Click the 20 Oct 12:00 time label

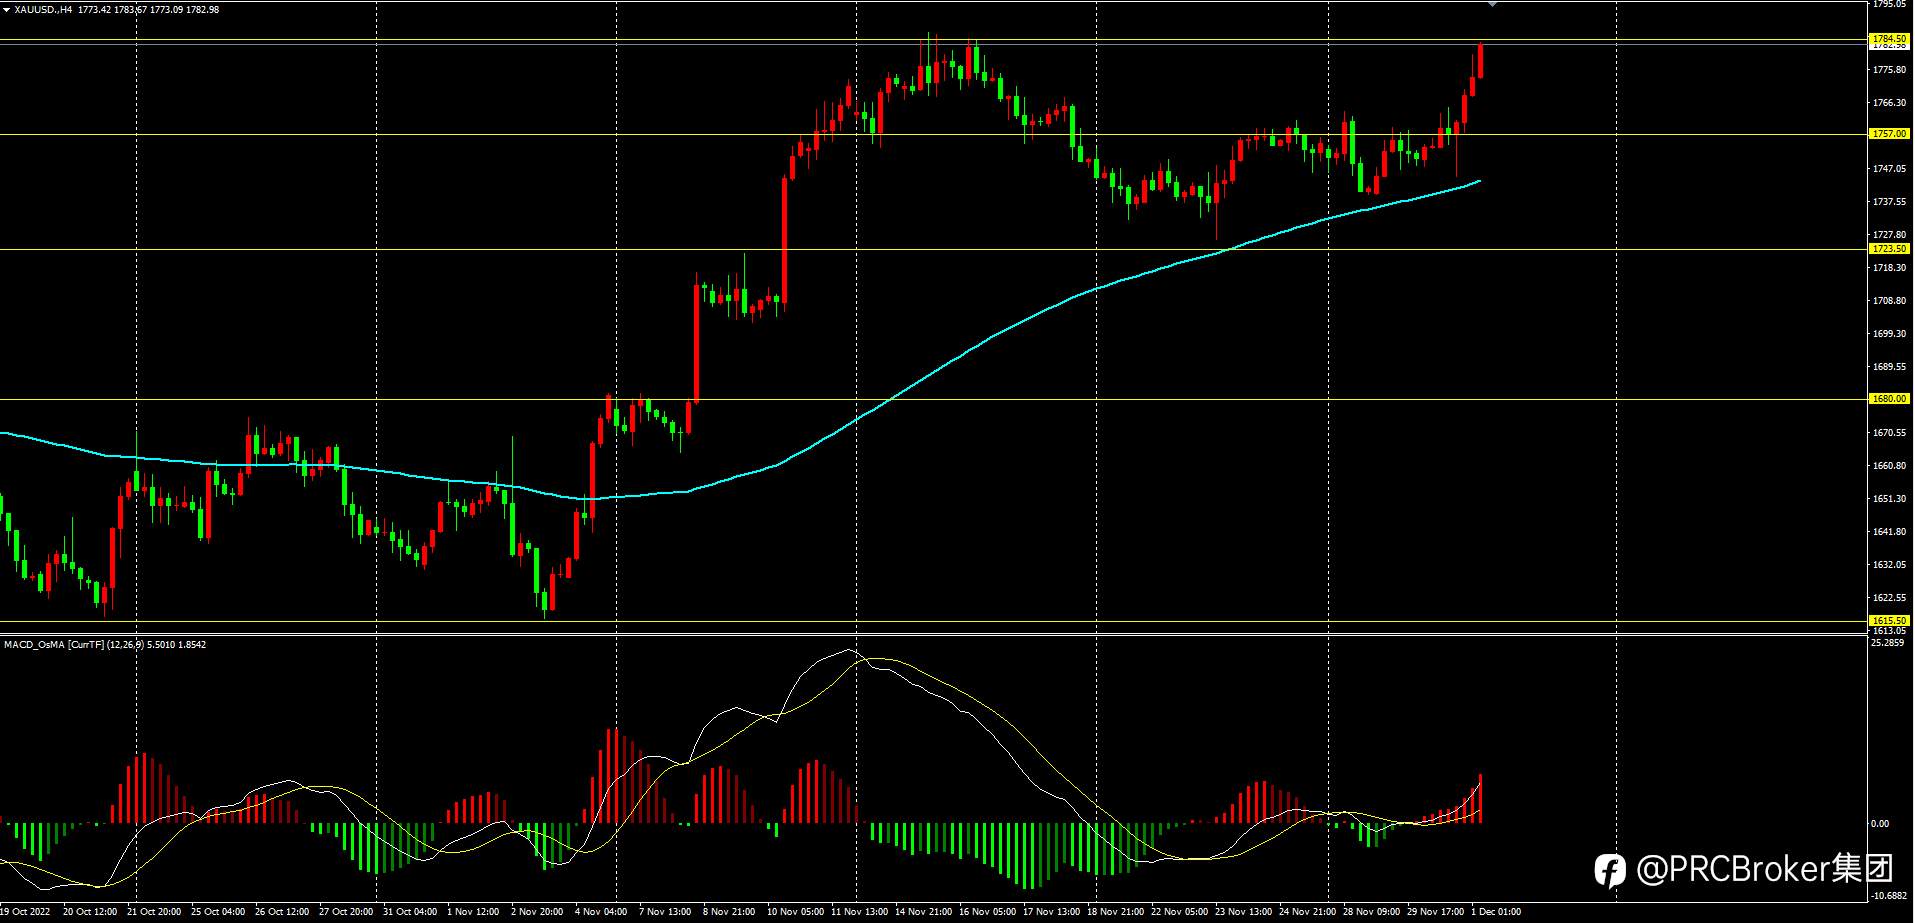click(x=90, y=912)
